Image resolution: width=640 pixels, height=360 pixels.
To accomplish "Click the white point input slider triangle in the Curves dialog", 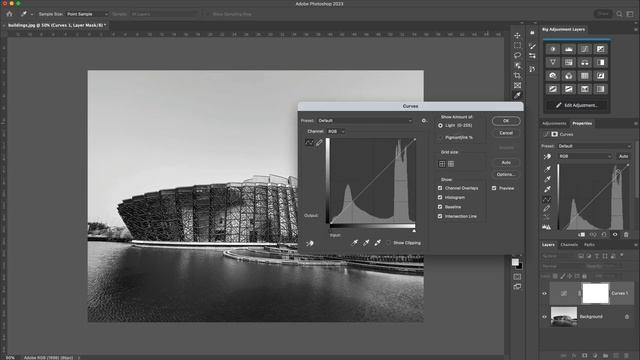I will (414, 231).
